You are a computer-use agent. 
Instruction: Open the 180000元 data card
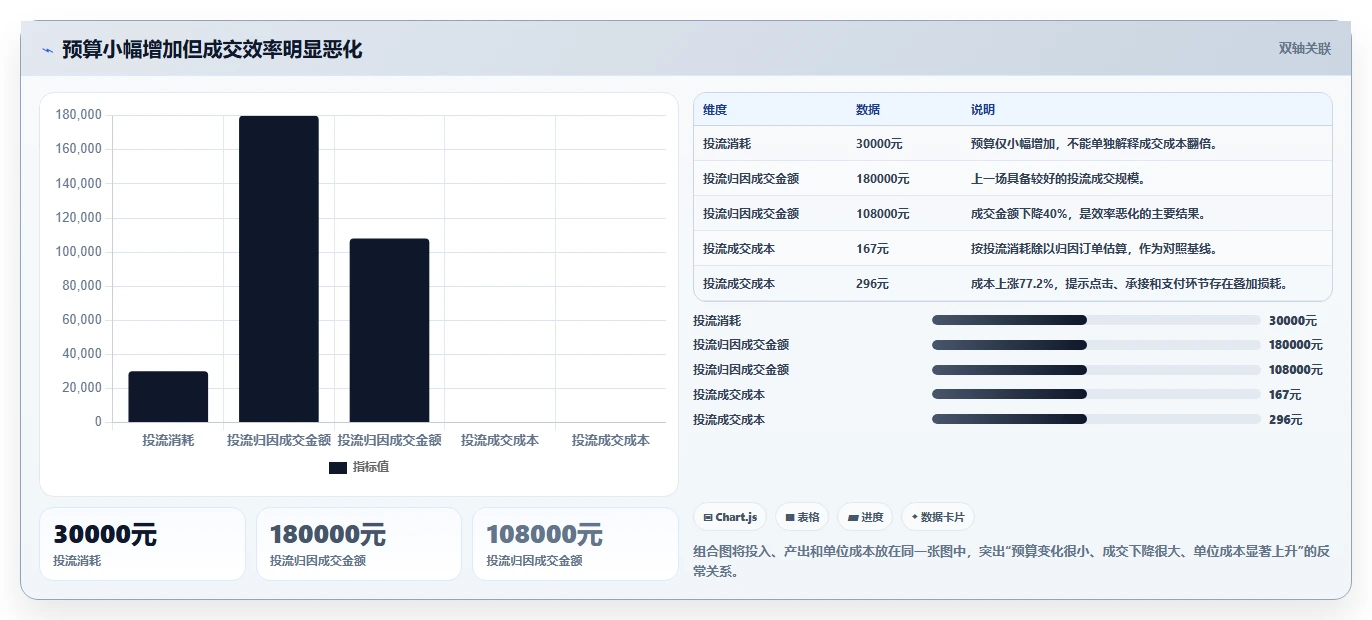click(359, 544)
